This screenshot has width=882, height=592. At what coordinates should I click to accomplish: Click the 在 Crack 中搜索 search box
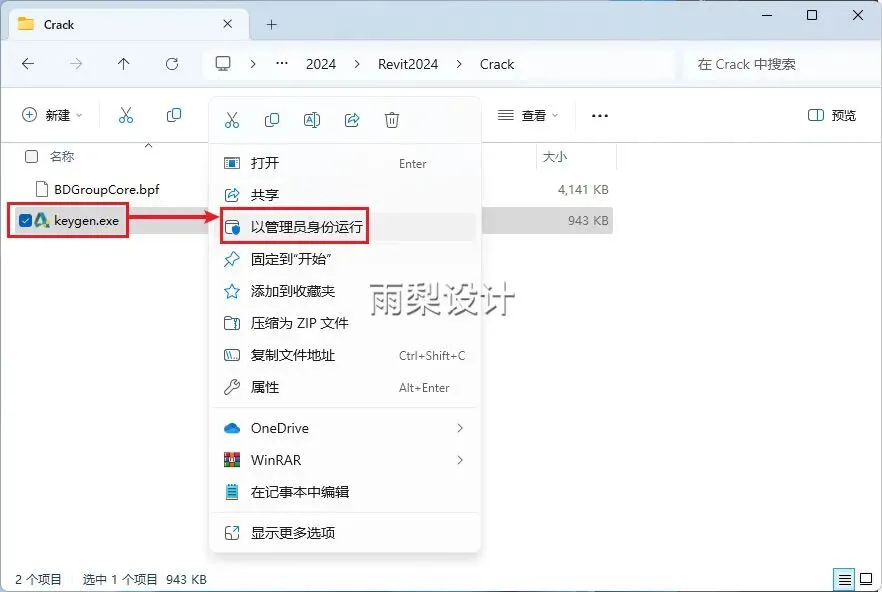pos(779,64)
